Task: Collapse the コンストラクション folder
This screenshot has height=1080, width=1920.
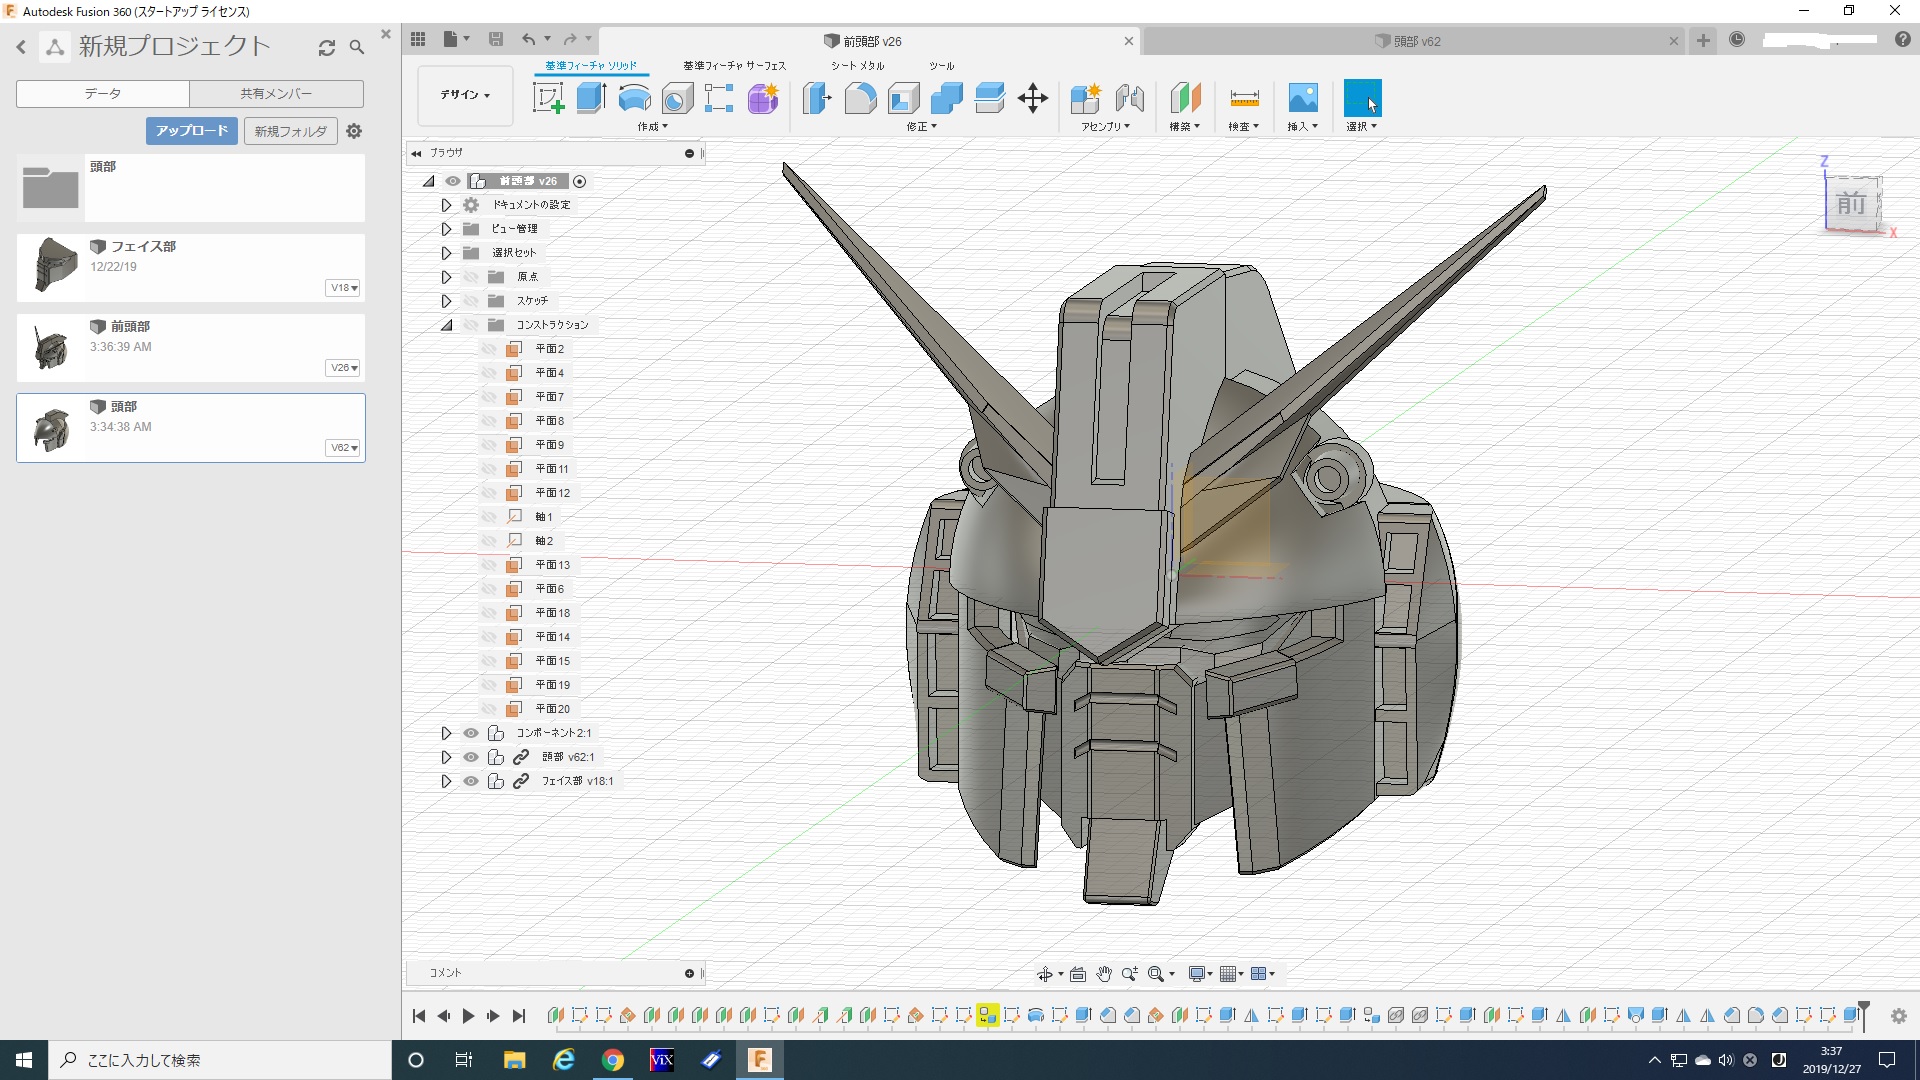Action: [x=446, y=325]
